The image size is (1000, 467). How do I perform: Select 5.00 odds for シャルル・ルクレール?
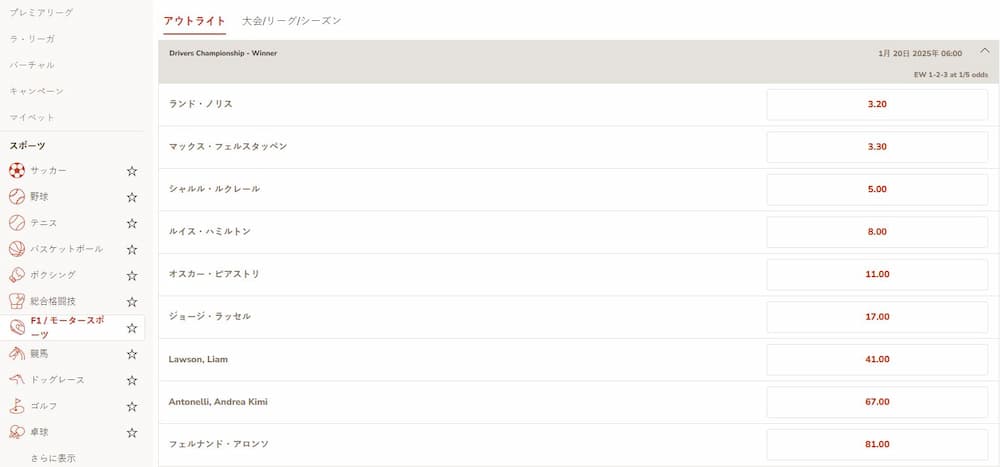pos(877,189)
